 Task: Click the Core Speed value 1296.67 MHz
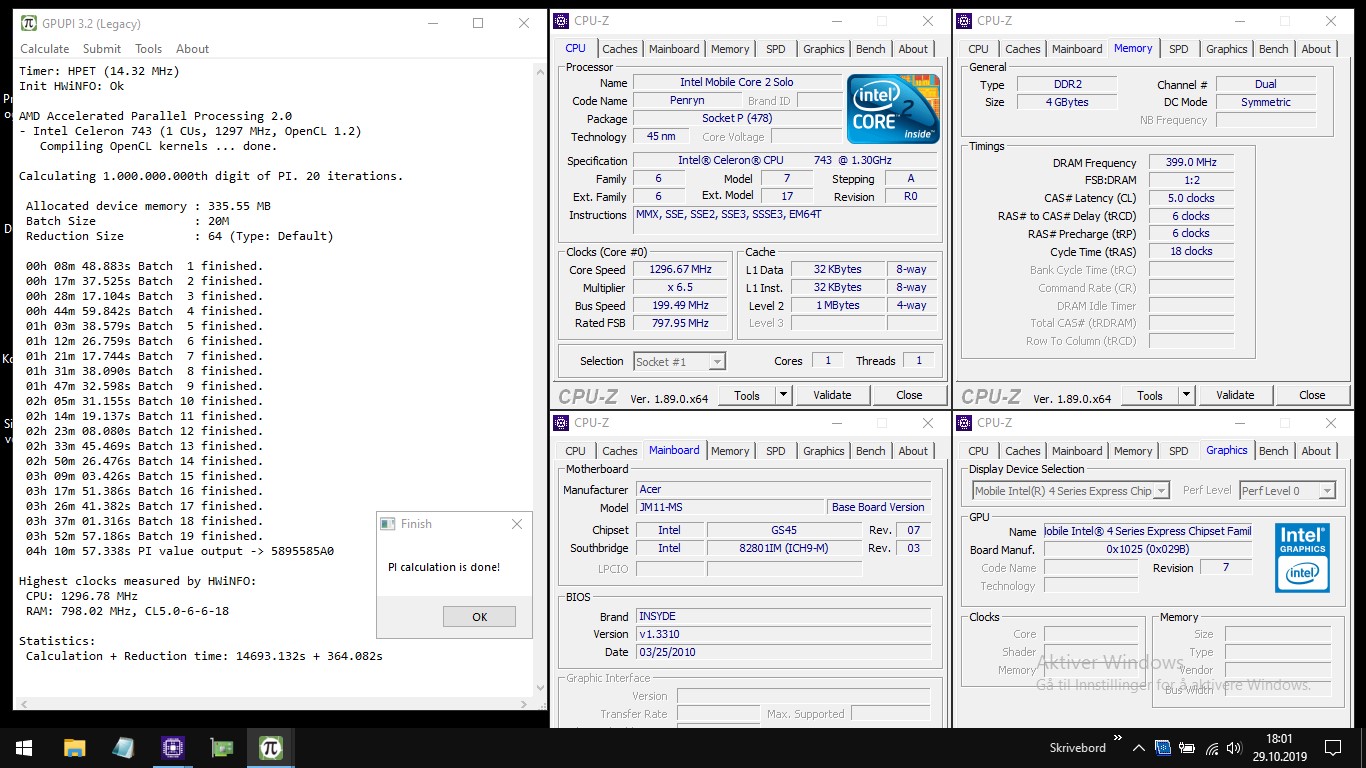click(x=681, y=270)
